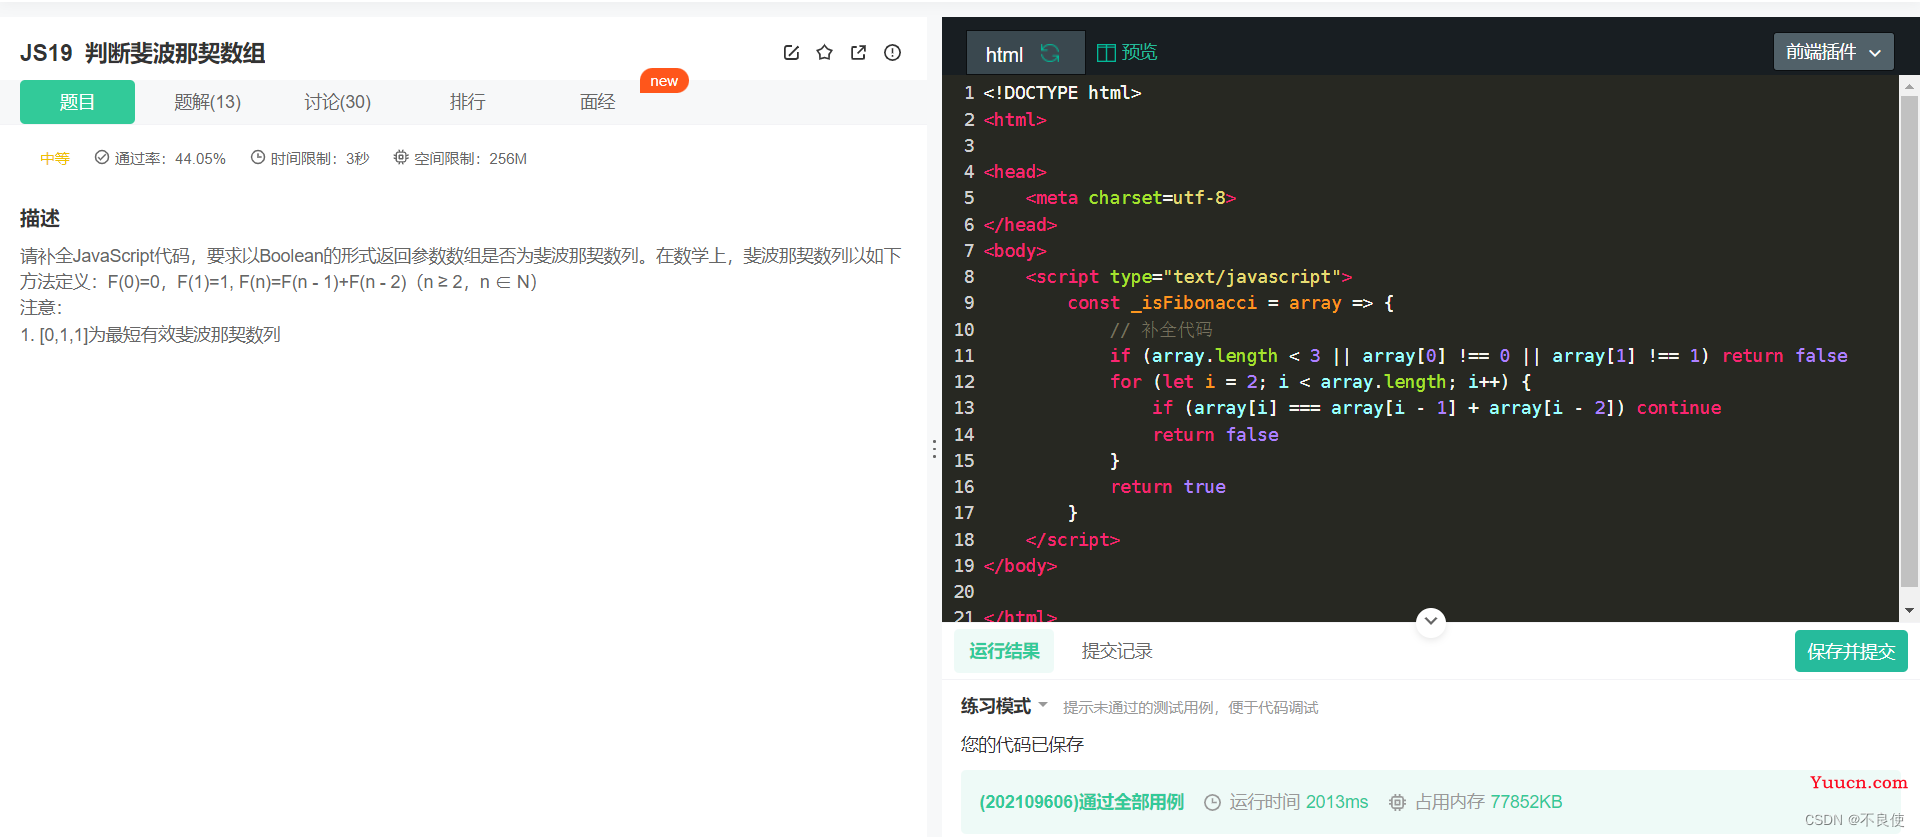Click scrollbar up arrow in editor
This screenshot has height=837, width=1920.
(x=1910, y=87)
